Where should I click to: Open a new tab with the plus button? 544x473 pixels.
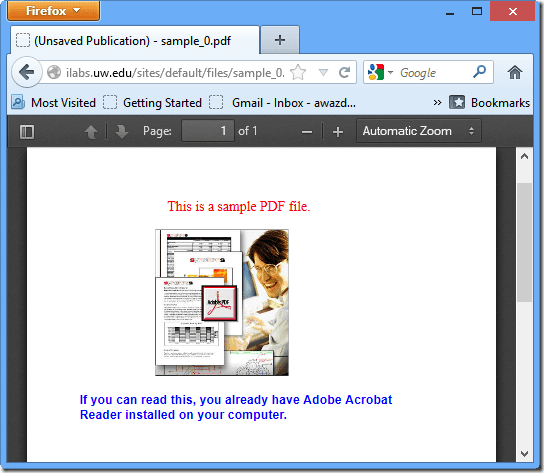pyautogui.click(x=280, y=40)
